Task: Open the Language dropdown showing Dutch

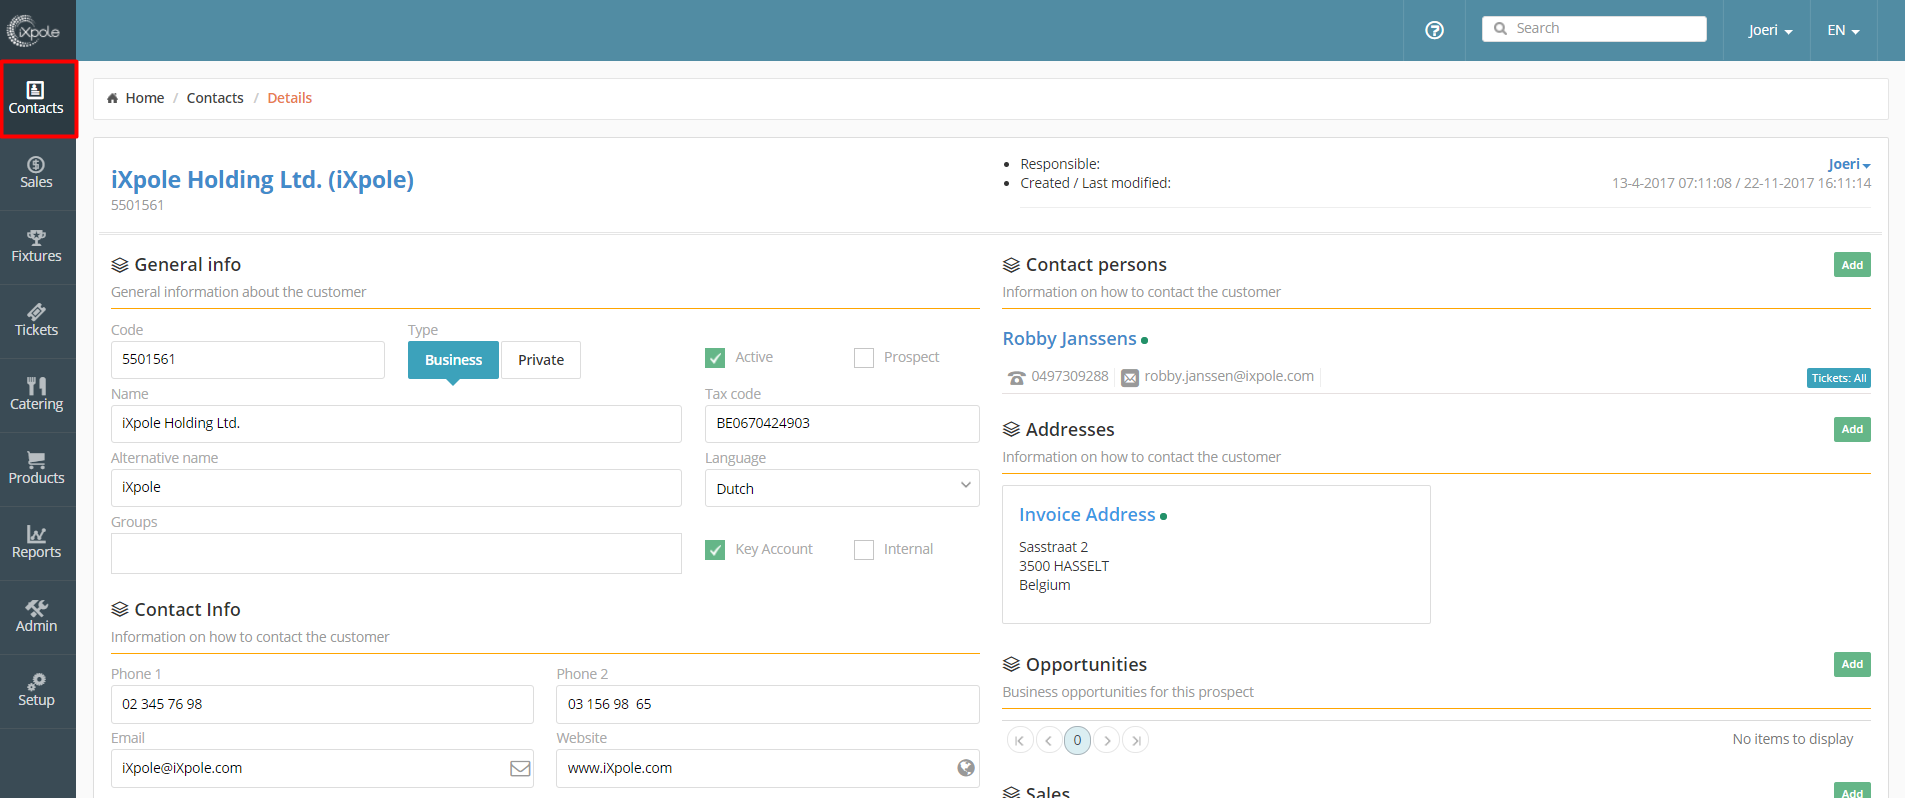Action: (842, 488)
